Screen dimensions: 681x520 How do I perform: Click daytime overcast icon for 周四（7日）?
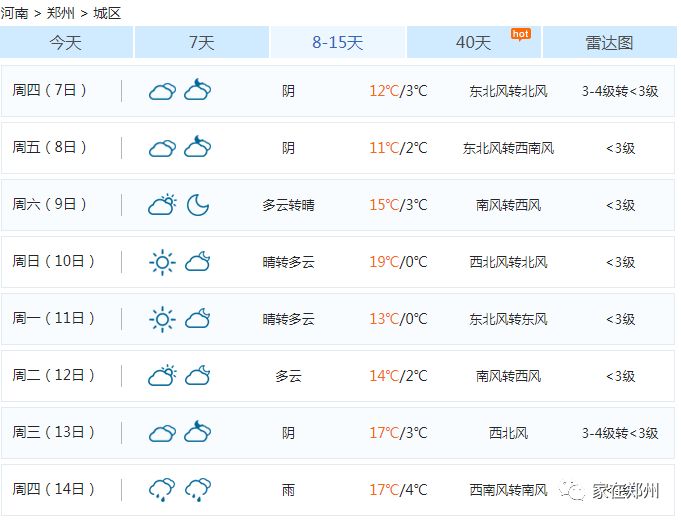point(162,91)
